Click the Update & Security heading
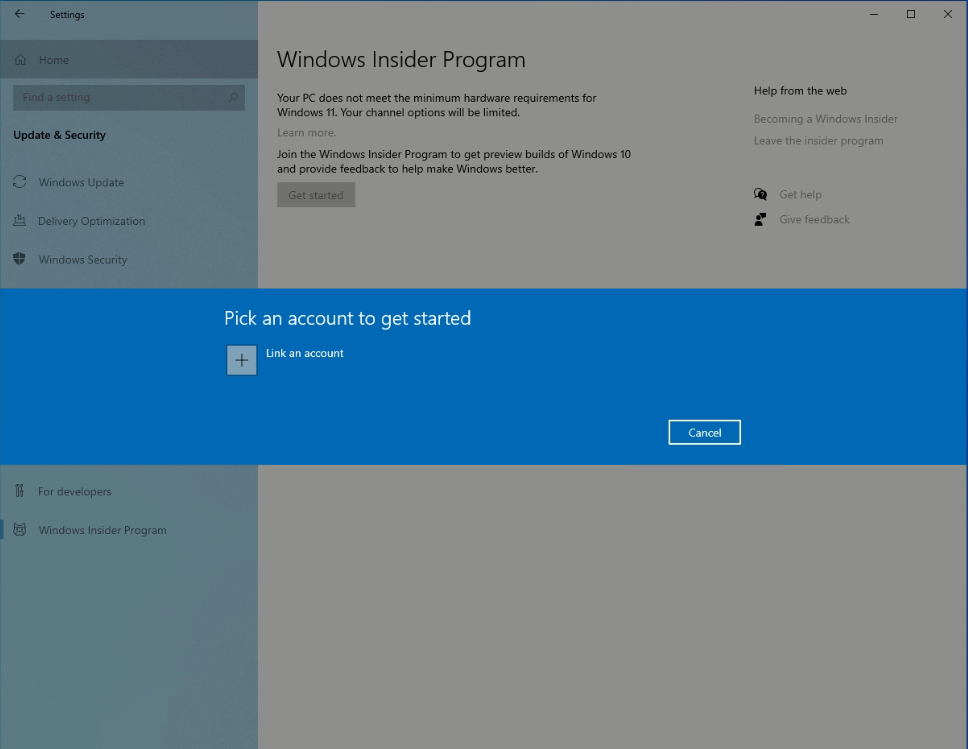Viewport: 968px width, 749px height. pyautogui.click(x=59, y=135)
